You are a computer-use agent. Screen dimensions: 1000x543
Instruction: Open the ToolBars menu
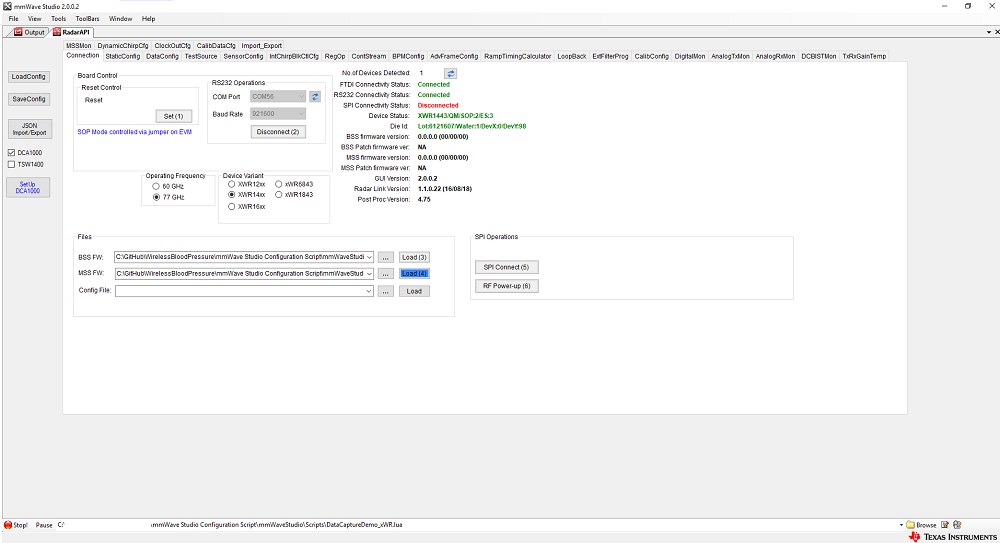click(x=87, y=19)
